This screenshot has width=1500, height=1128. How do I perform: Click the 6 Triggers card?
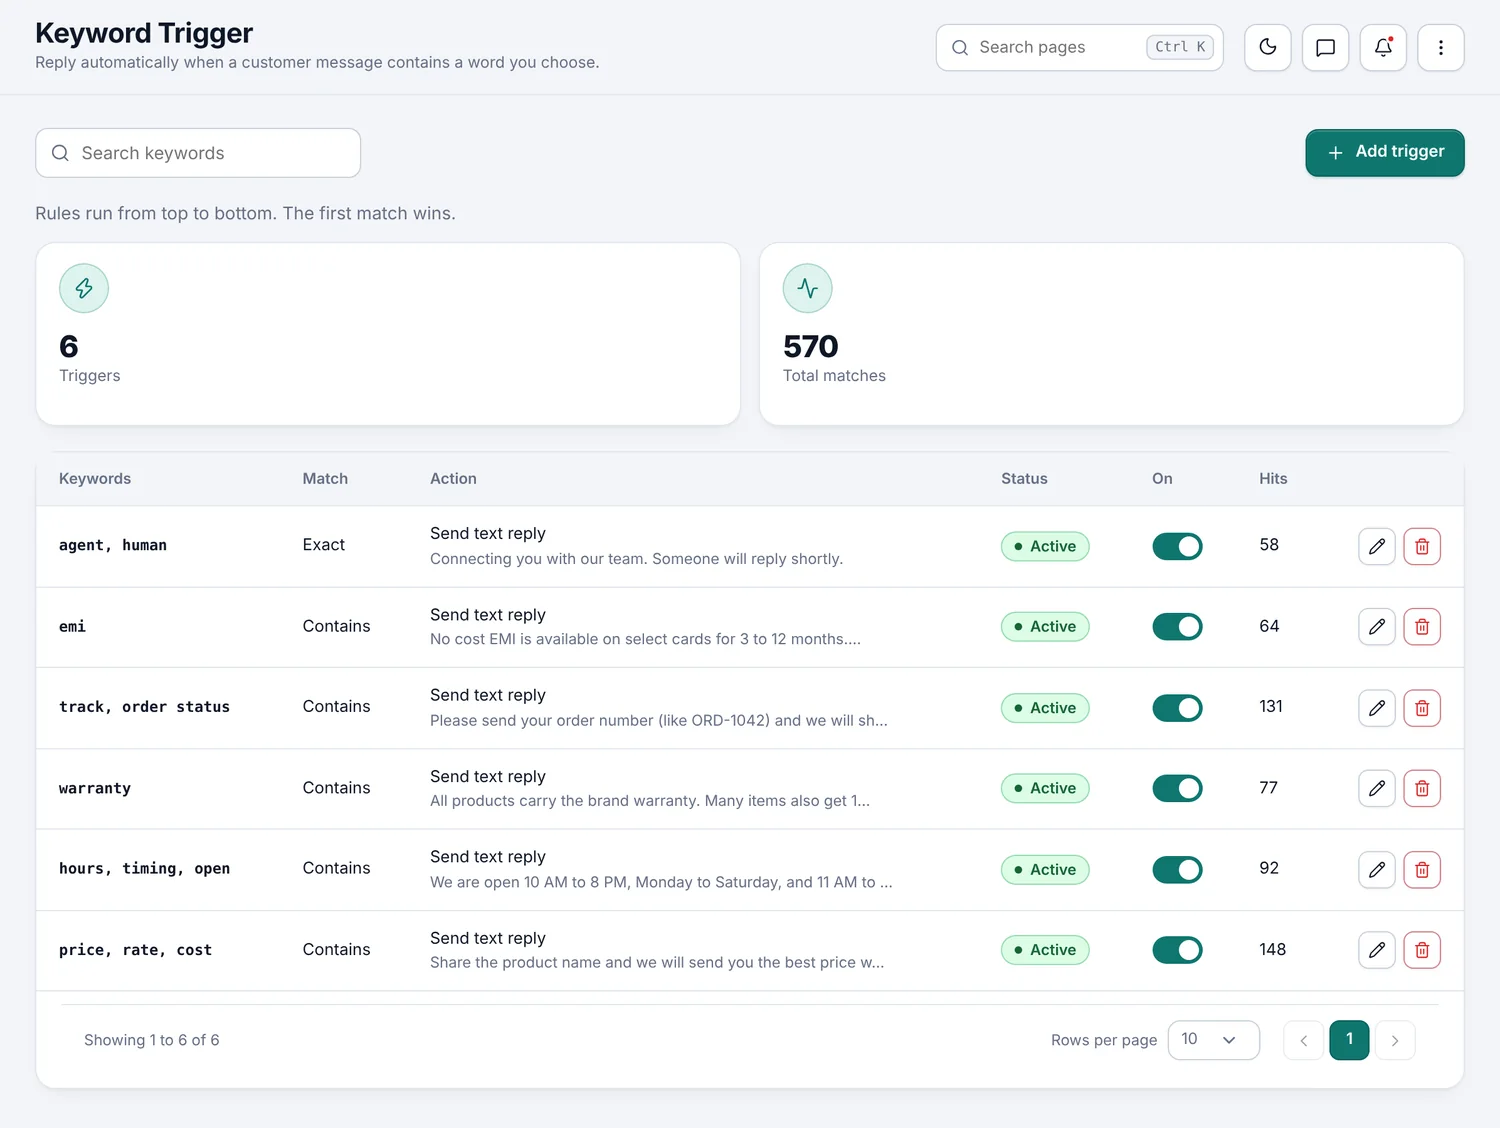coord(388,334)
